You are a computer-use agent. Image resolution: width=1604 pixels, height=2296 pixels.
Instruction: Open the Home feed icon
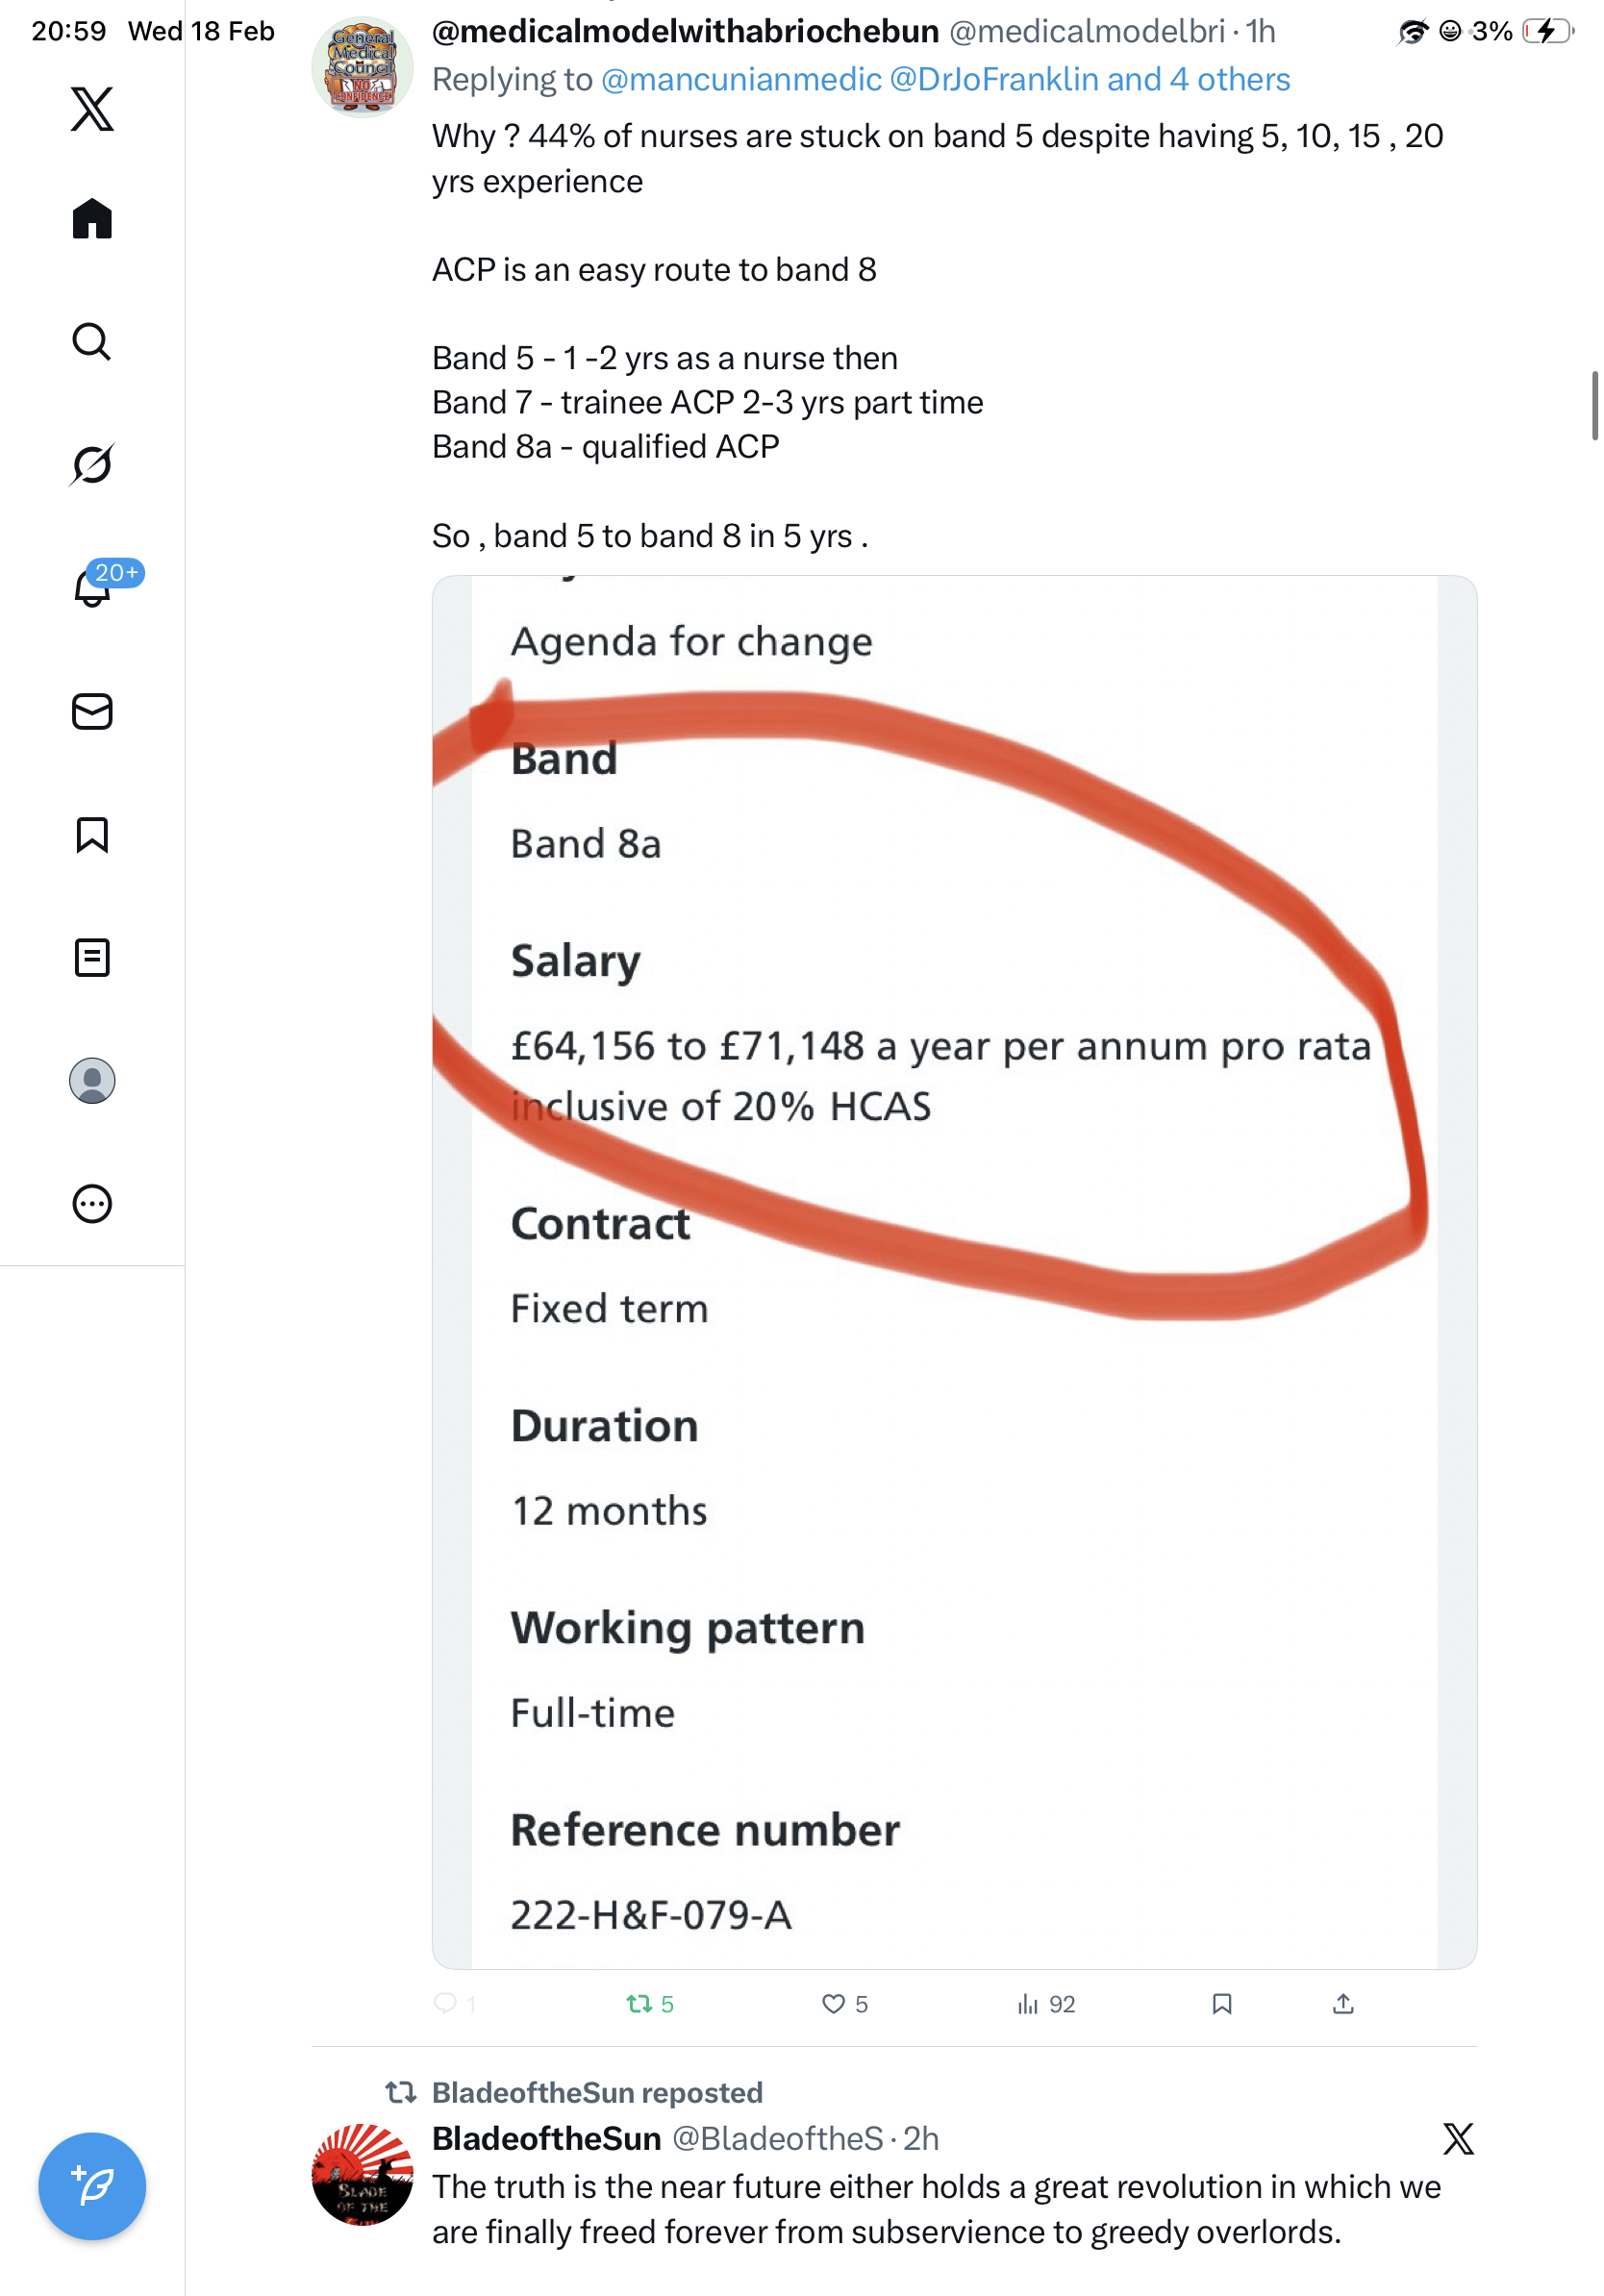92,218
